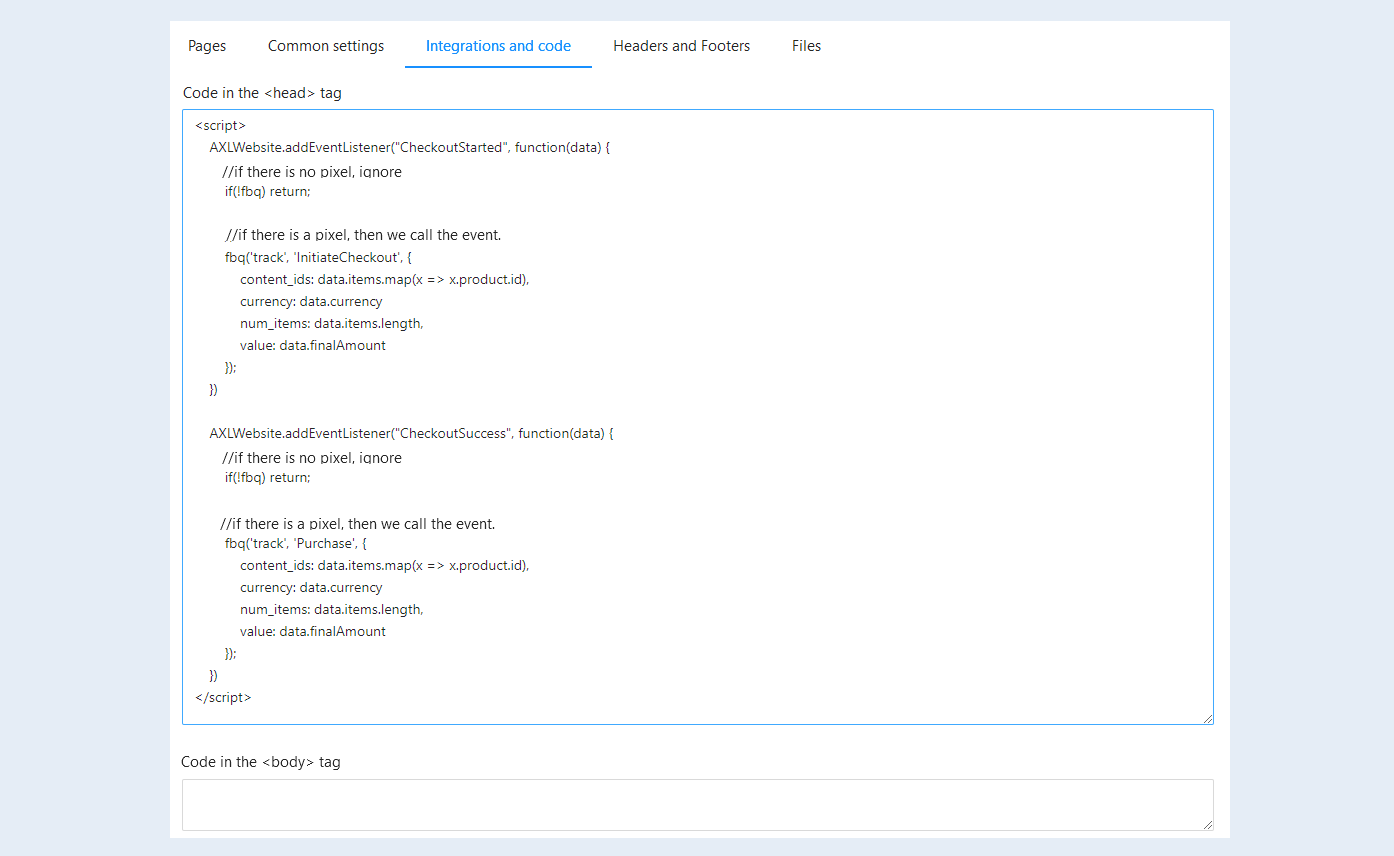Click the 'Code in the <head> tag' label
The image size is (1394, 856).
pos(262,93)
